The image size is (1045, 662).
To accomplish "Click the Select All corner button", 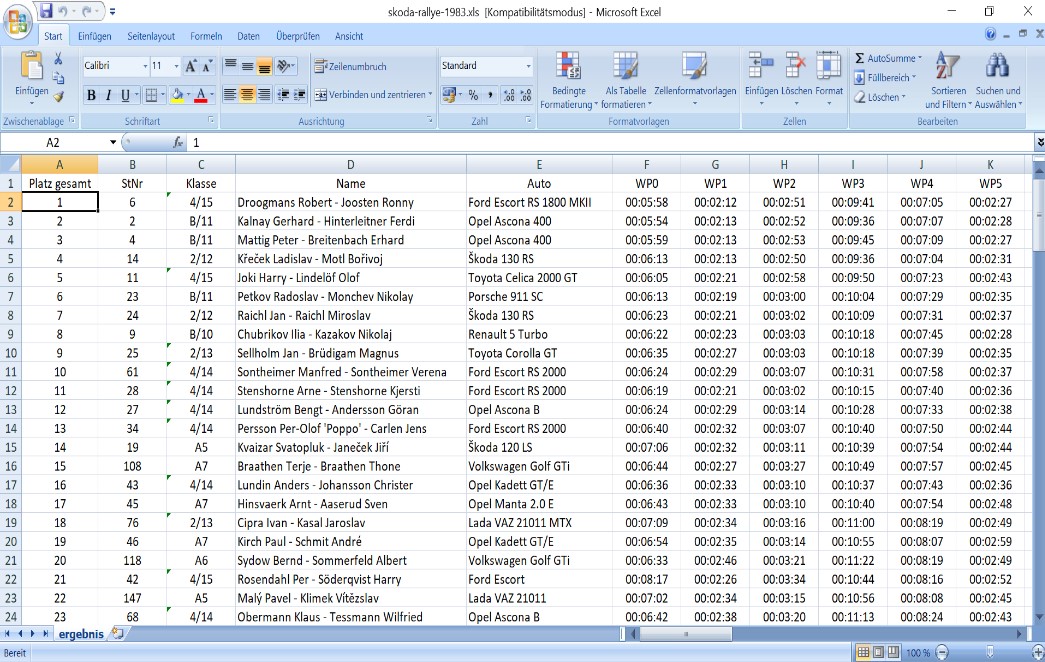I will pos(11,165).
